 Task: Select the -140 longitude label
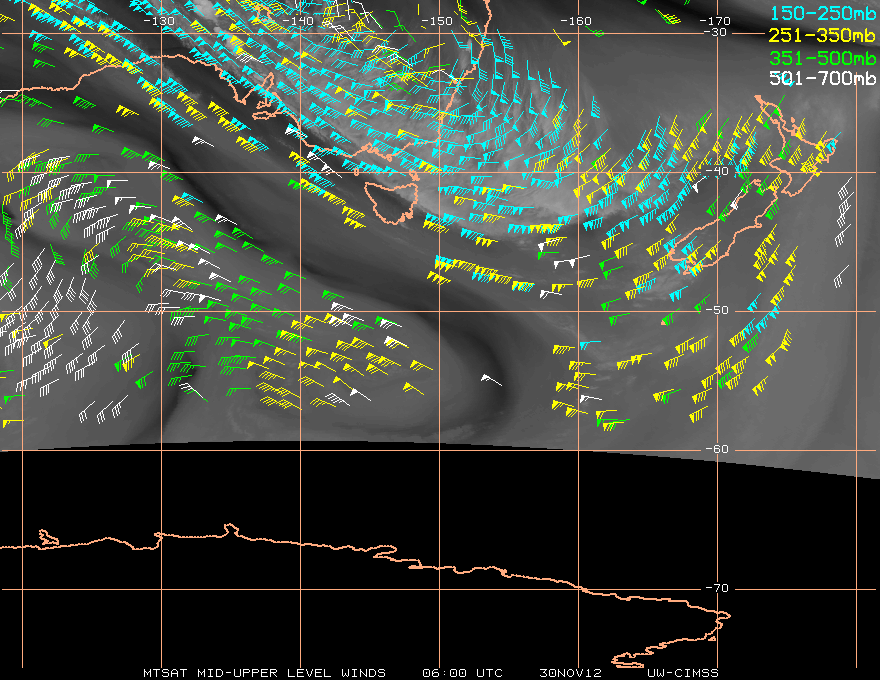[298, 21]
